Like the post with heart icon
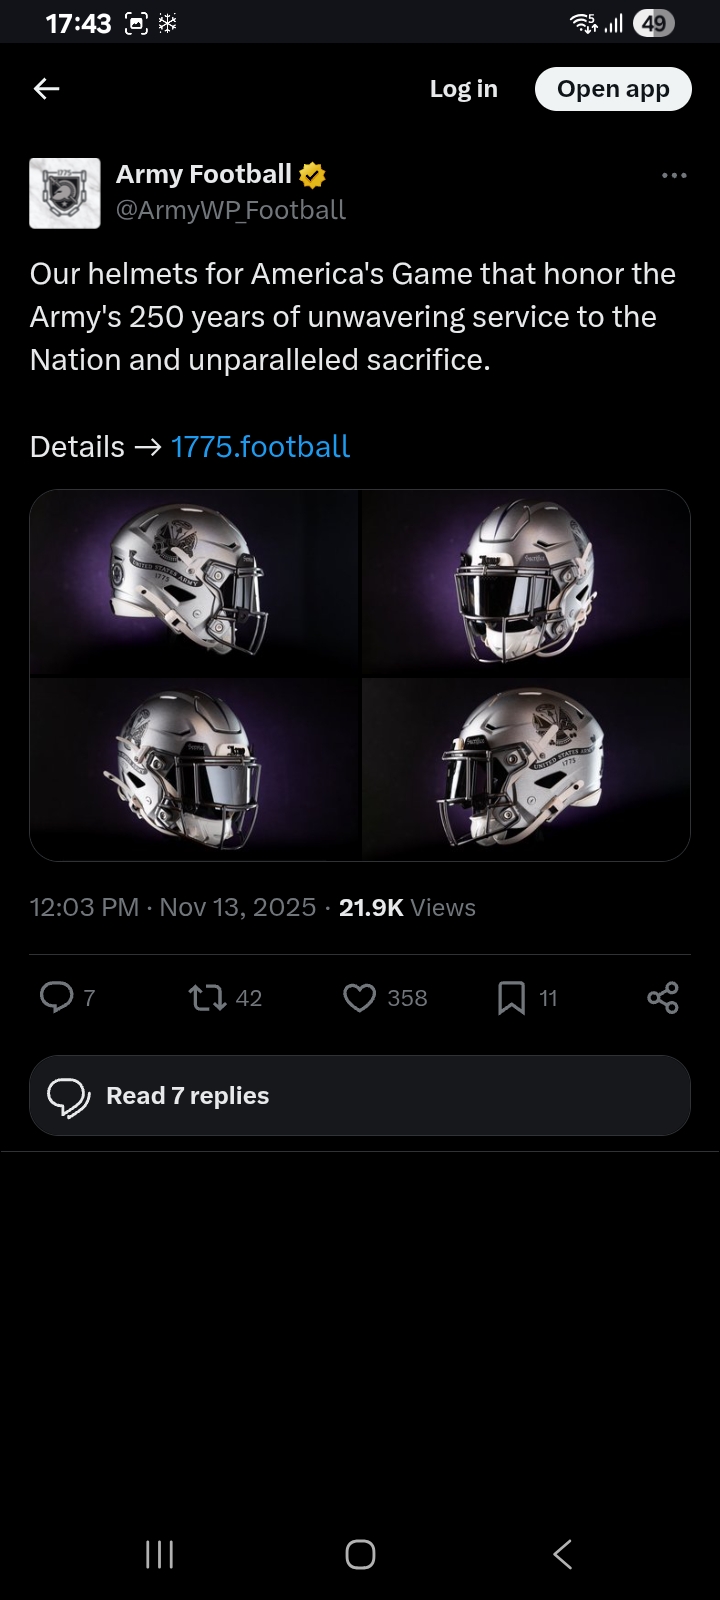Screen dimensions: 720x1600 (359, 997)
